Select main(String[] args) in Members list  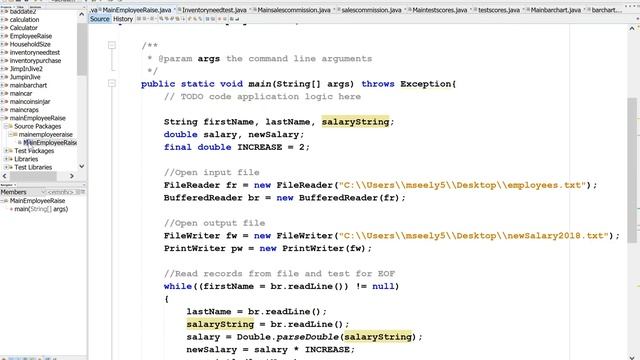pyautogui.click(x=41, y=209)
